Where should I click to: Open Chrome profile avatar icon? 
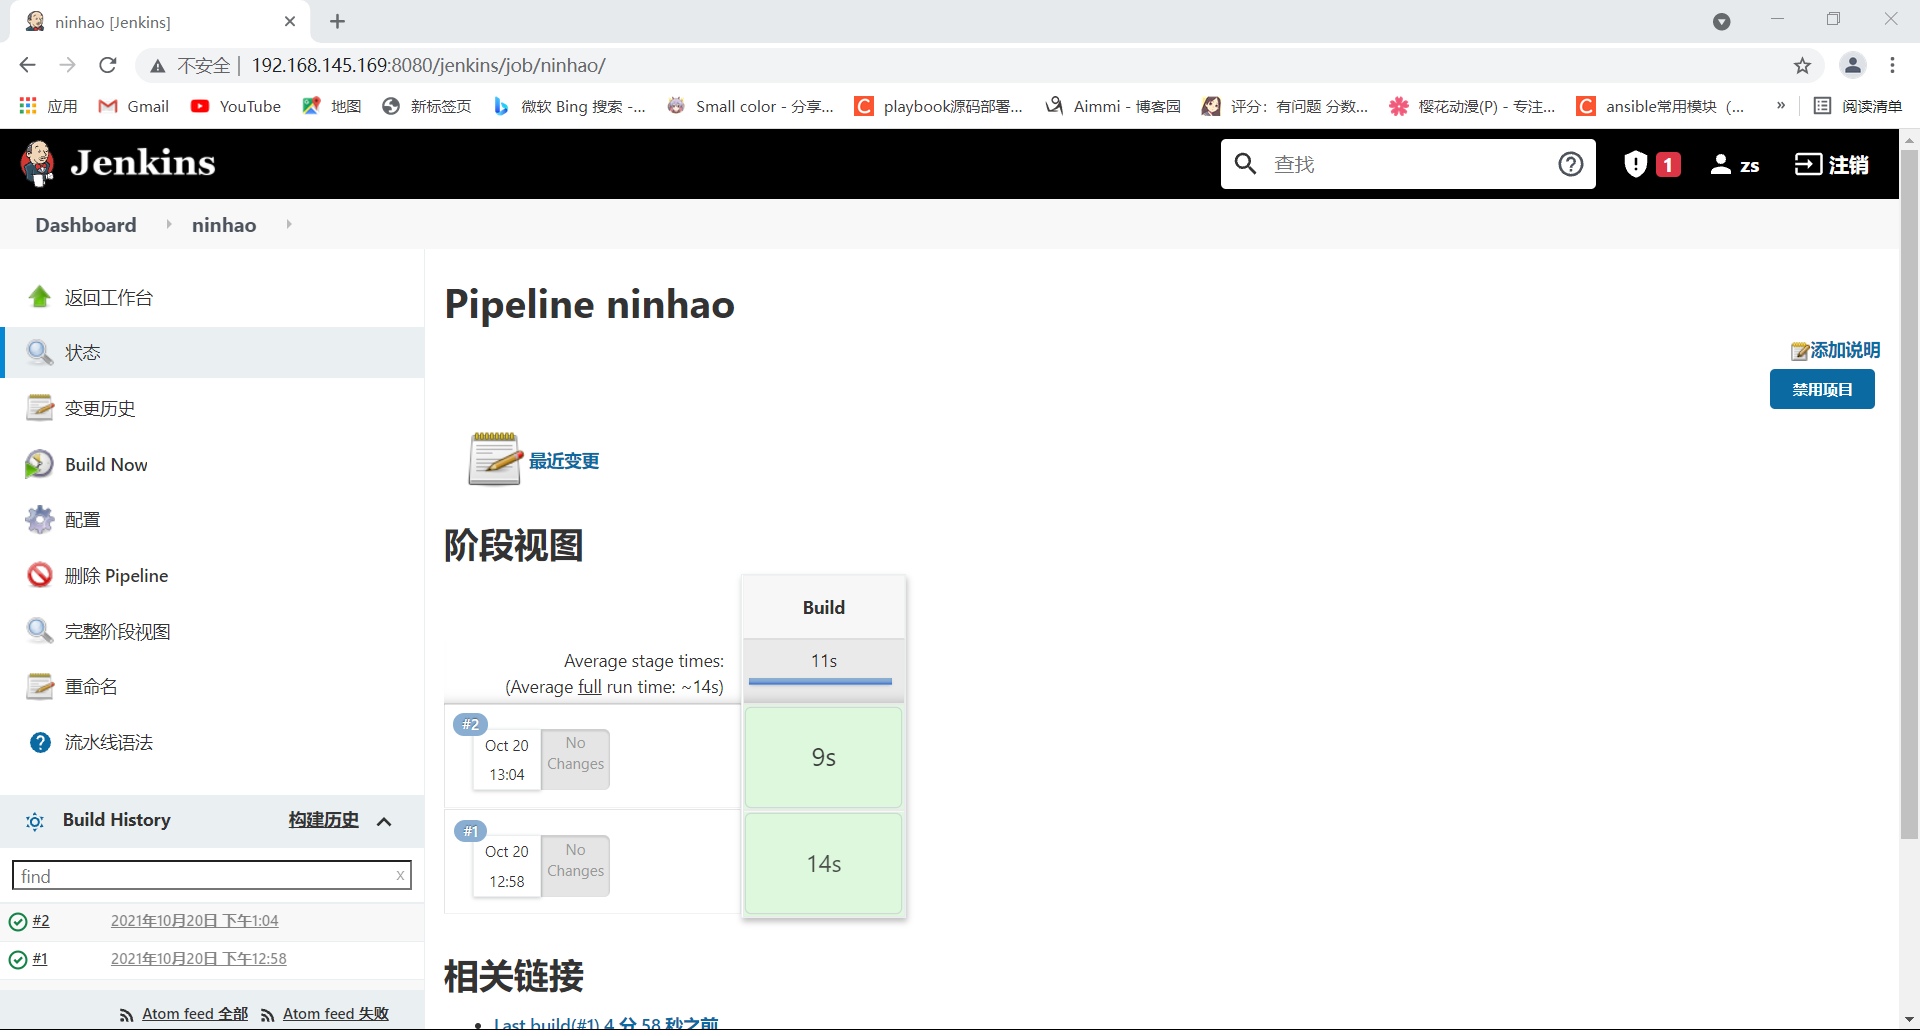click(x=1852, y=65)
